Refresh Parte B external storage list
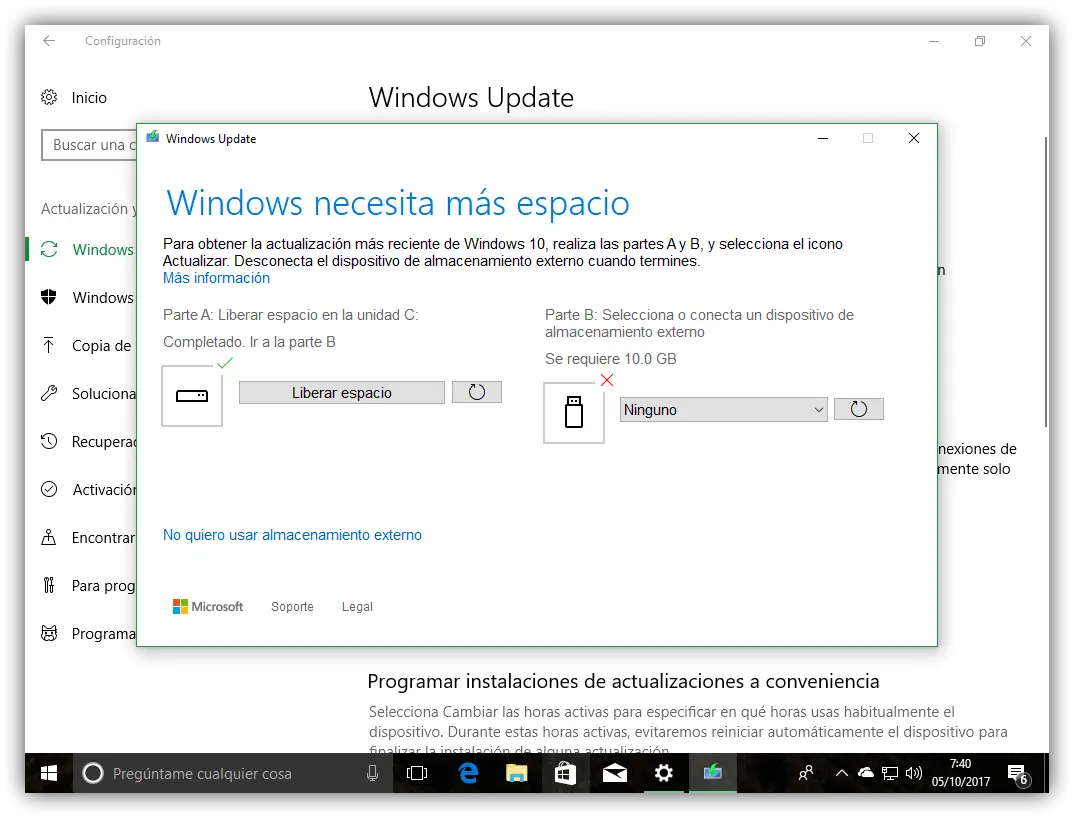This screenshot has width=1074, height=818. coord(858,409)
